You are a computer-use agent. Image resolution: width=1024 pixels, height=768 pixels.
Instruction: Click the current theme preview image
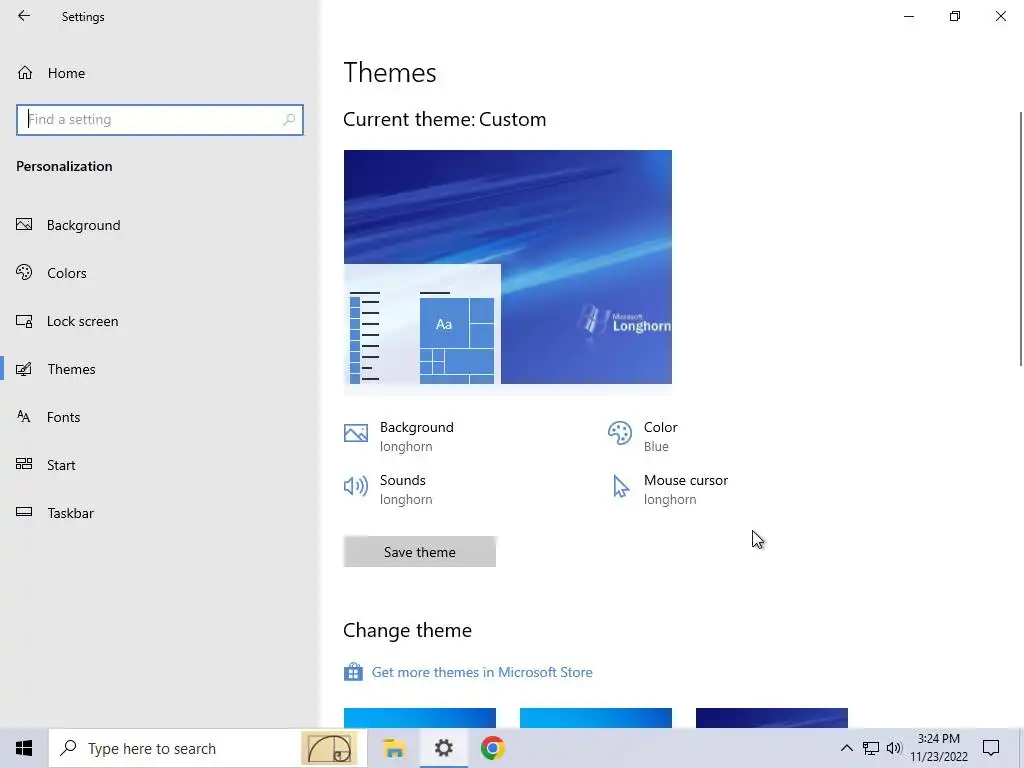[507, 267]
